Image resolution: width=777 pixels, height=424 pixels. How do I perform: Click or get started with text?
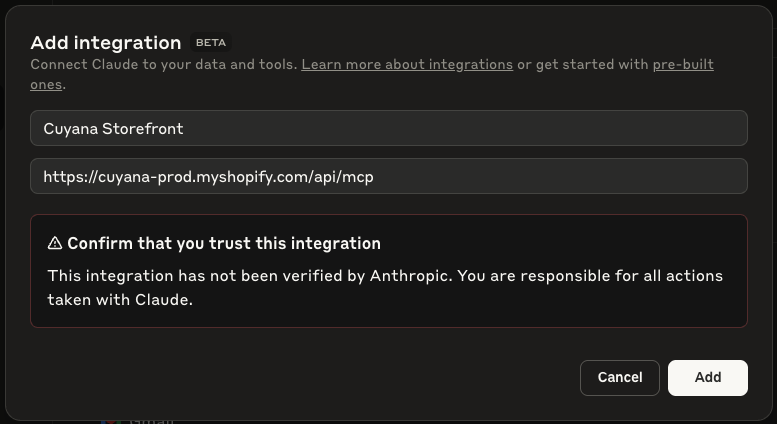pos(583,64)
